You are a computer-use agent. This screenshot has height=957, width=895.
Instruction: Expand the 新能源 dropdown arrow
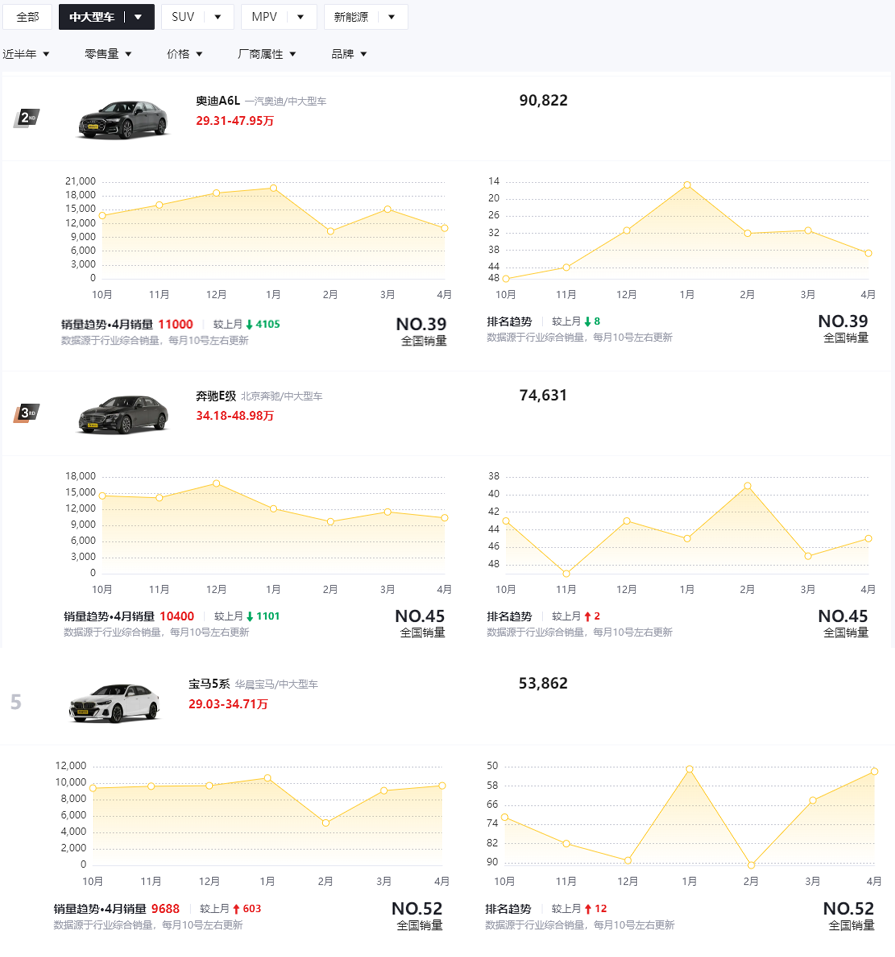tap(391, 17)
